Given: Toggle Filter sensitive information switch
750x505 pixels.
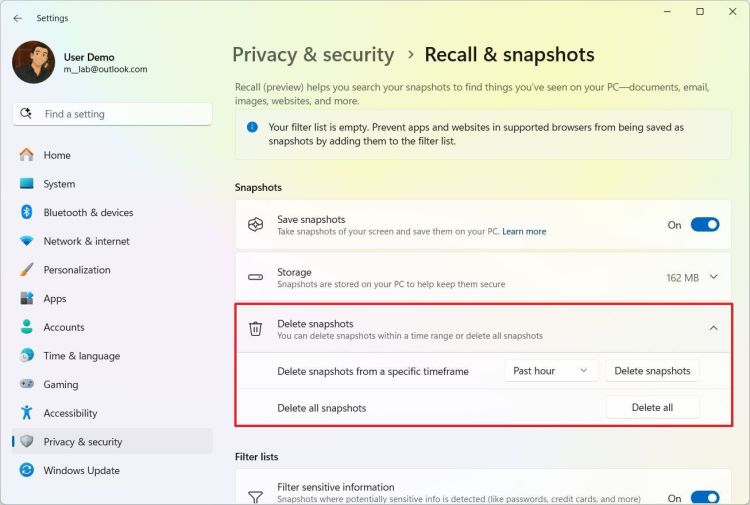Looking at the screenshot, I should (x=704, y=497).
